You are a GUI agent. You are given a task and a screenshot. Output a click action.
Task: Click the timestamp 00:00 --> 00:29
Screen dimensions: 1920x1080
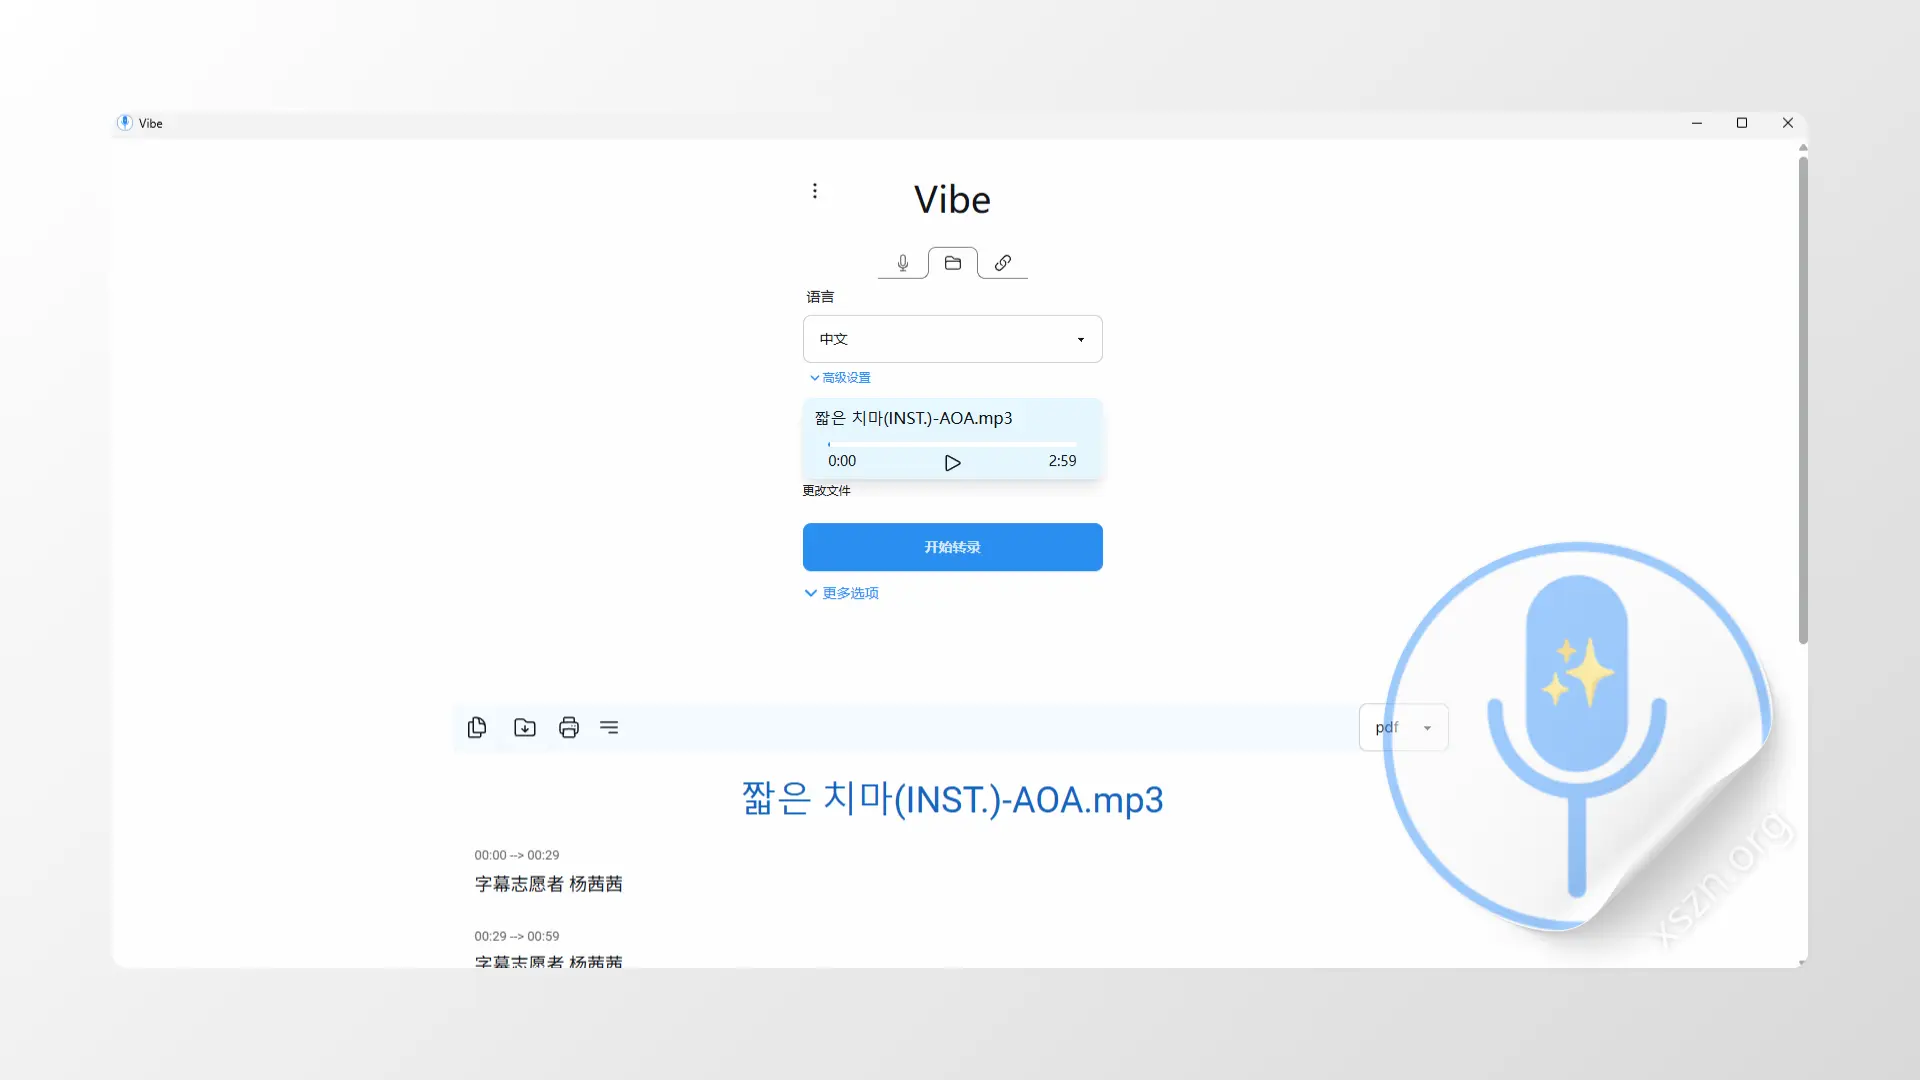click(517, 855)
